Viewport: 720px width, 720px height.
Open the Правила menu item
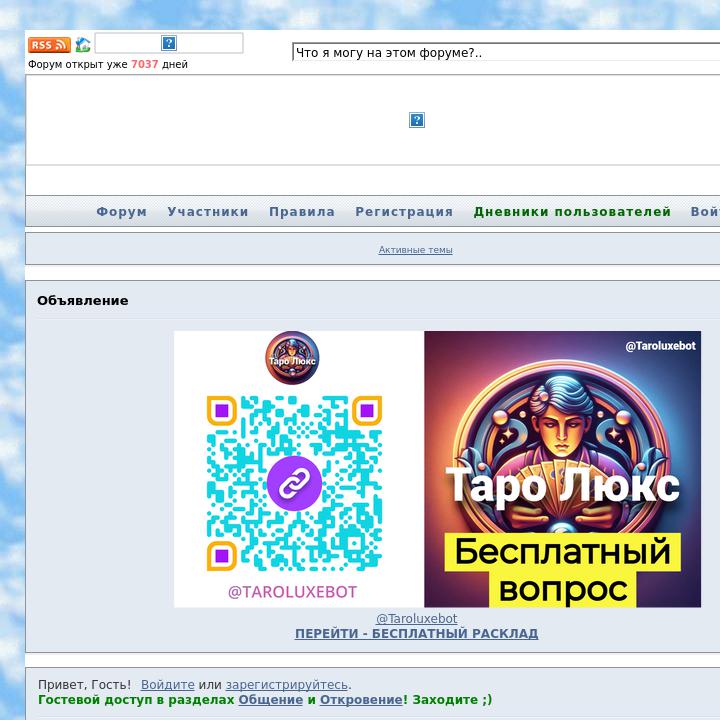(302, 212)
